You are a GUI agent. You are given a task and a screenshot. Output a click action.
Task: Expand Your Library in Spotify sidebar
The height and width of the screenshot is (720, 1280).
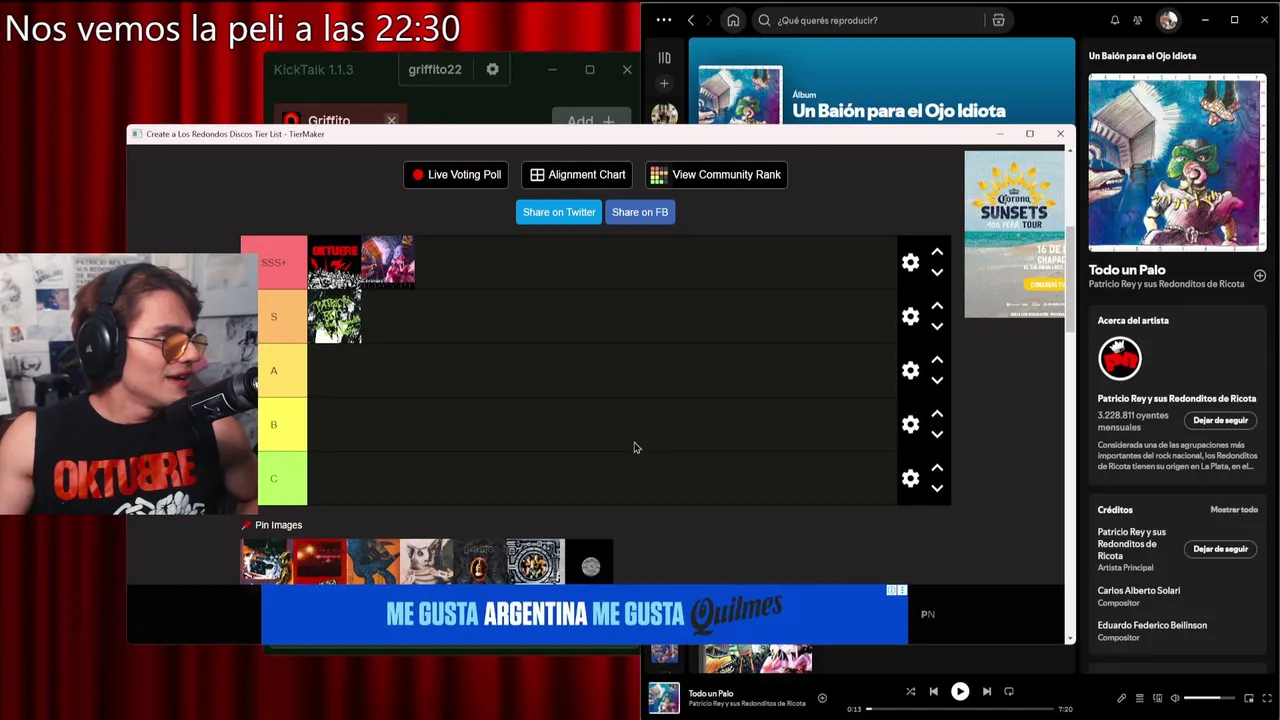click(x=664, y=58)
